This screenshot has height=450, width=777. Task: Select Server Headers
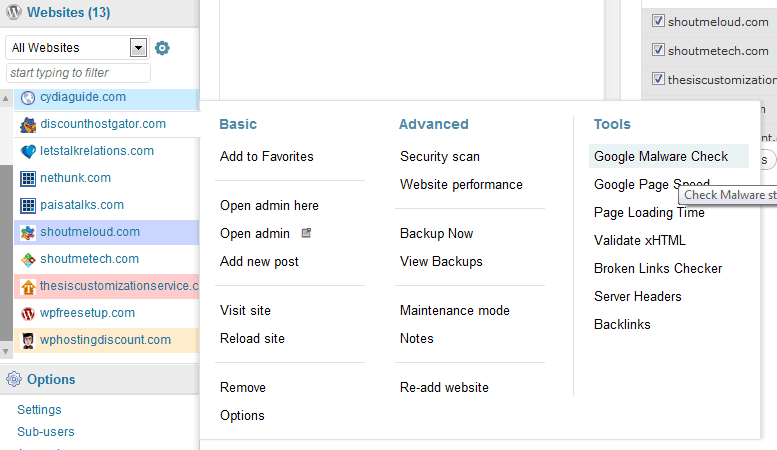tap(638, 296)
